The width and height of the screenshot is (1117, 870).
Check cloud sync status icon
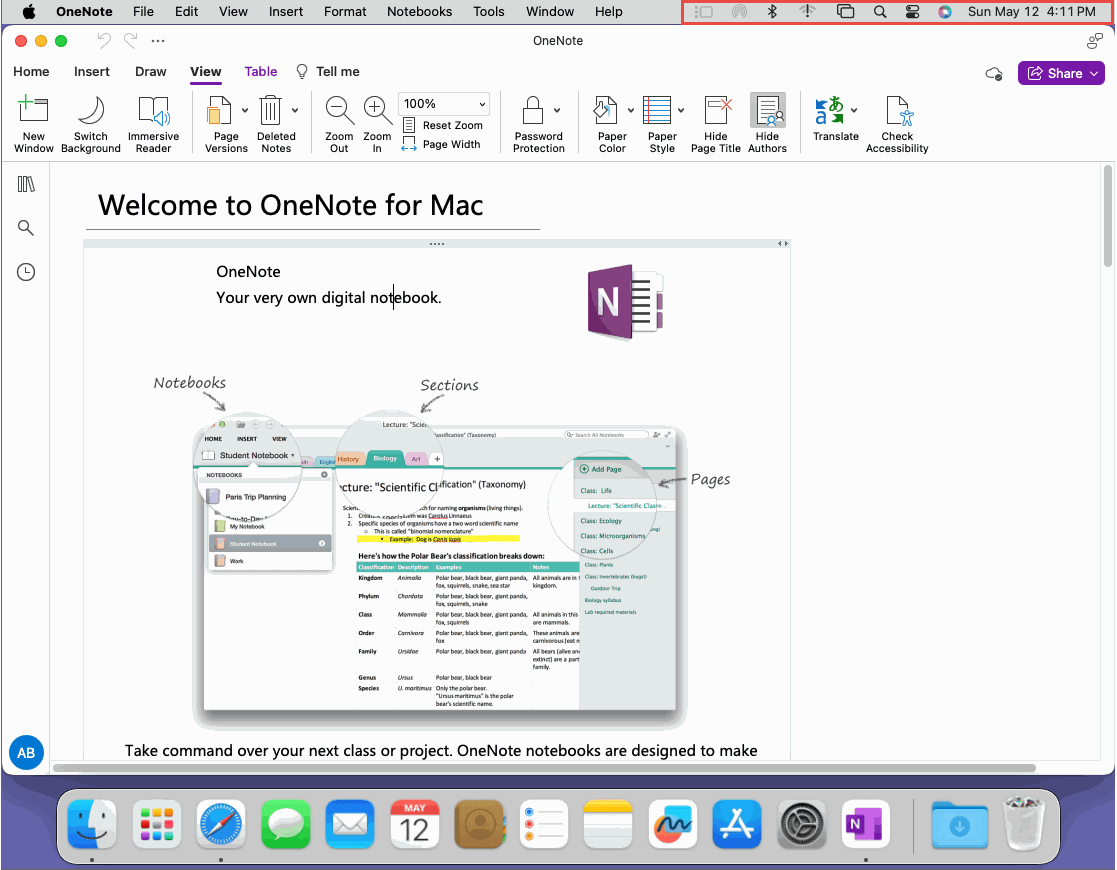tap(994, 73)
